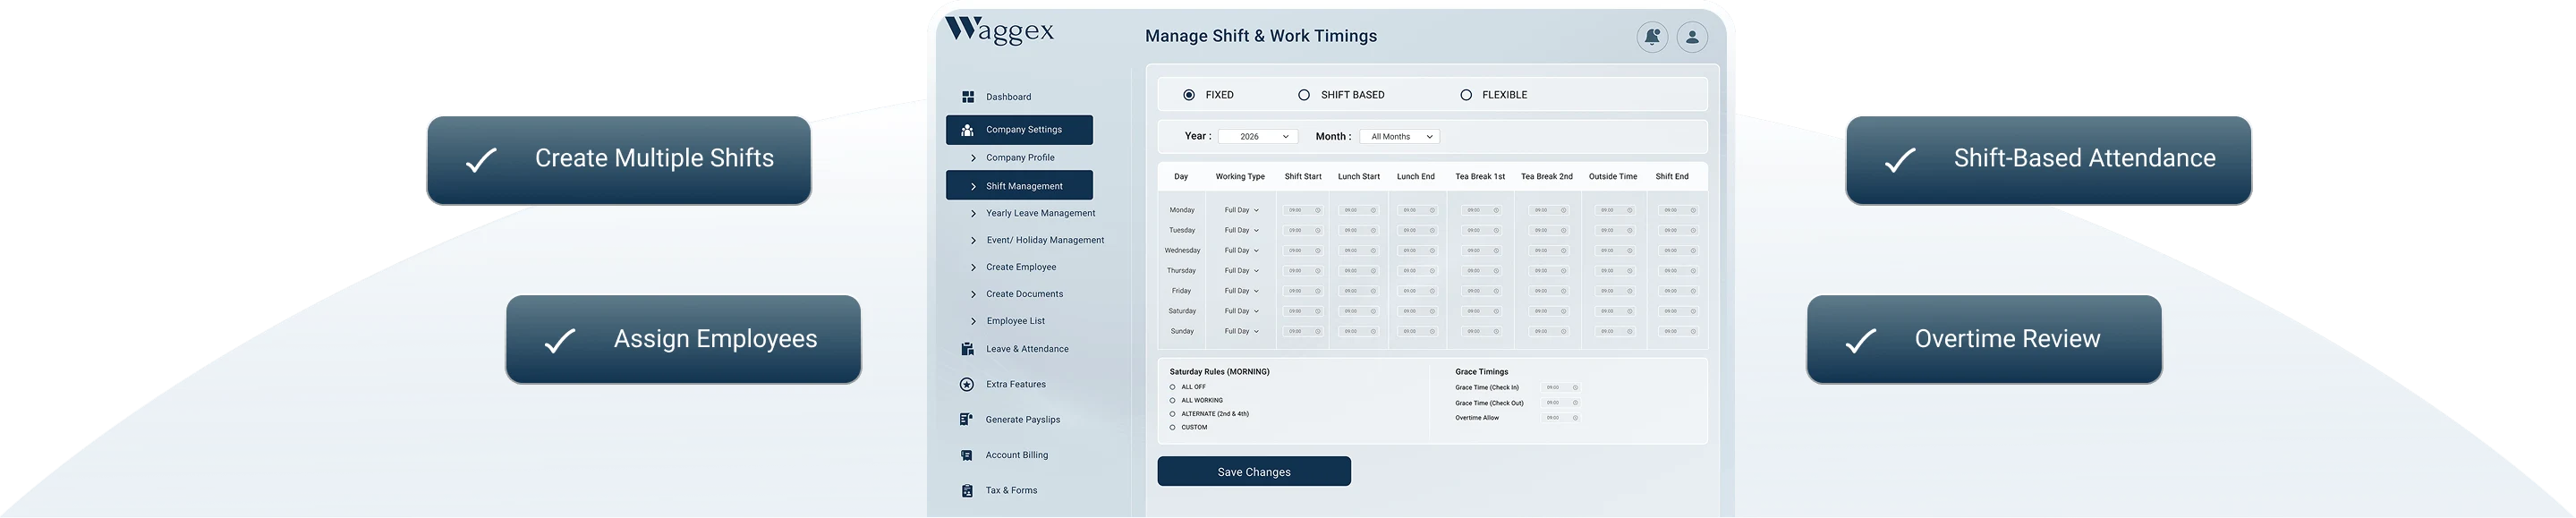Click the Generate Payslips icon

[967, 420]
